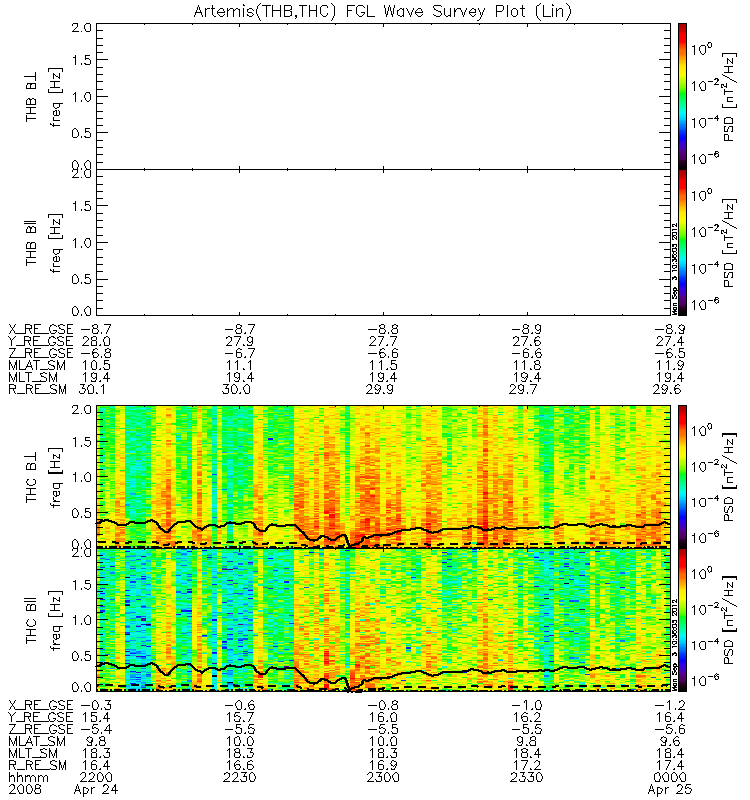Click the THC X_RE_GSE value "-0.3"
Screen dimensions: 750x800
96,705
